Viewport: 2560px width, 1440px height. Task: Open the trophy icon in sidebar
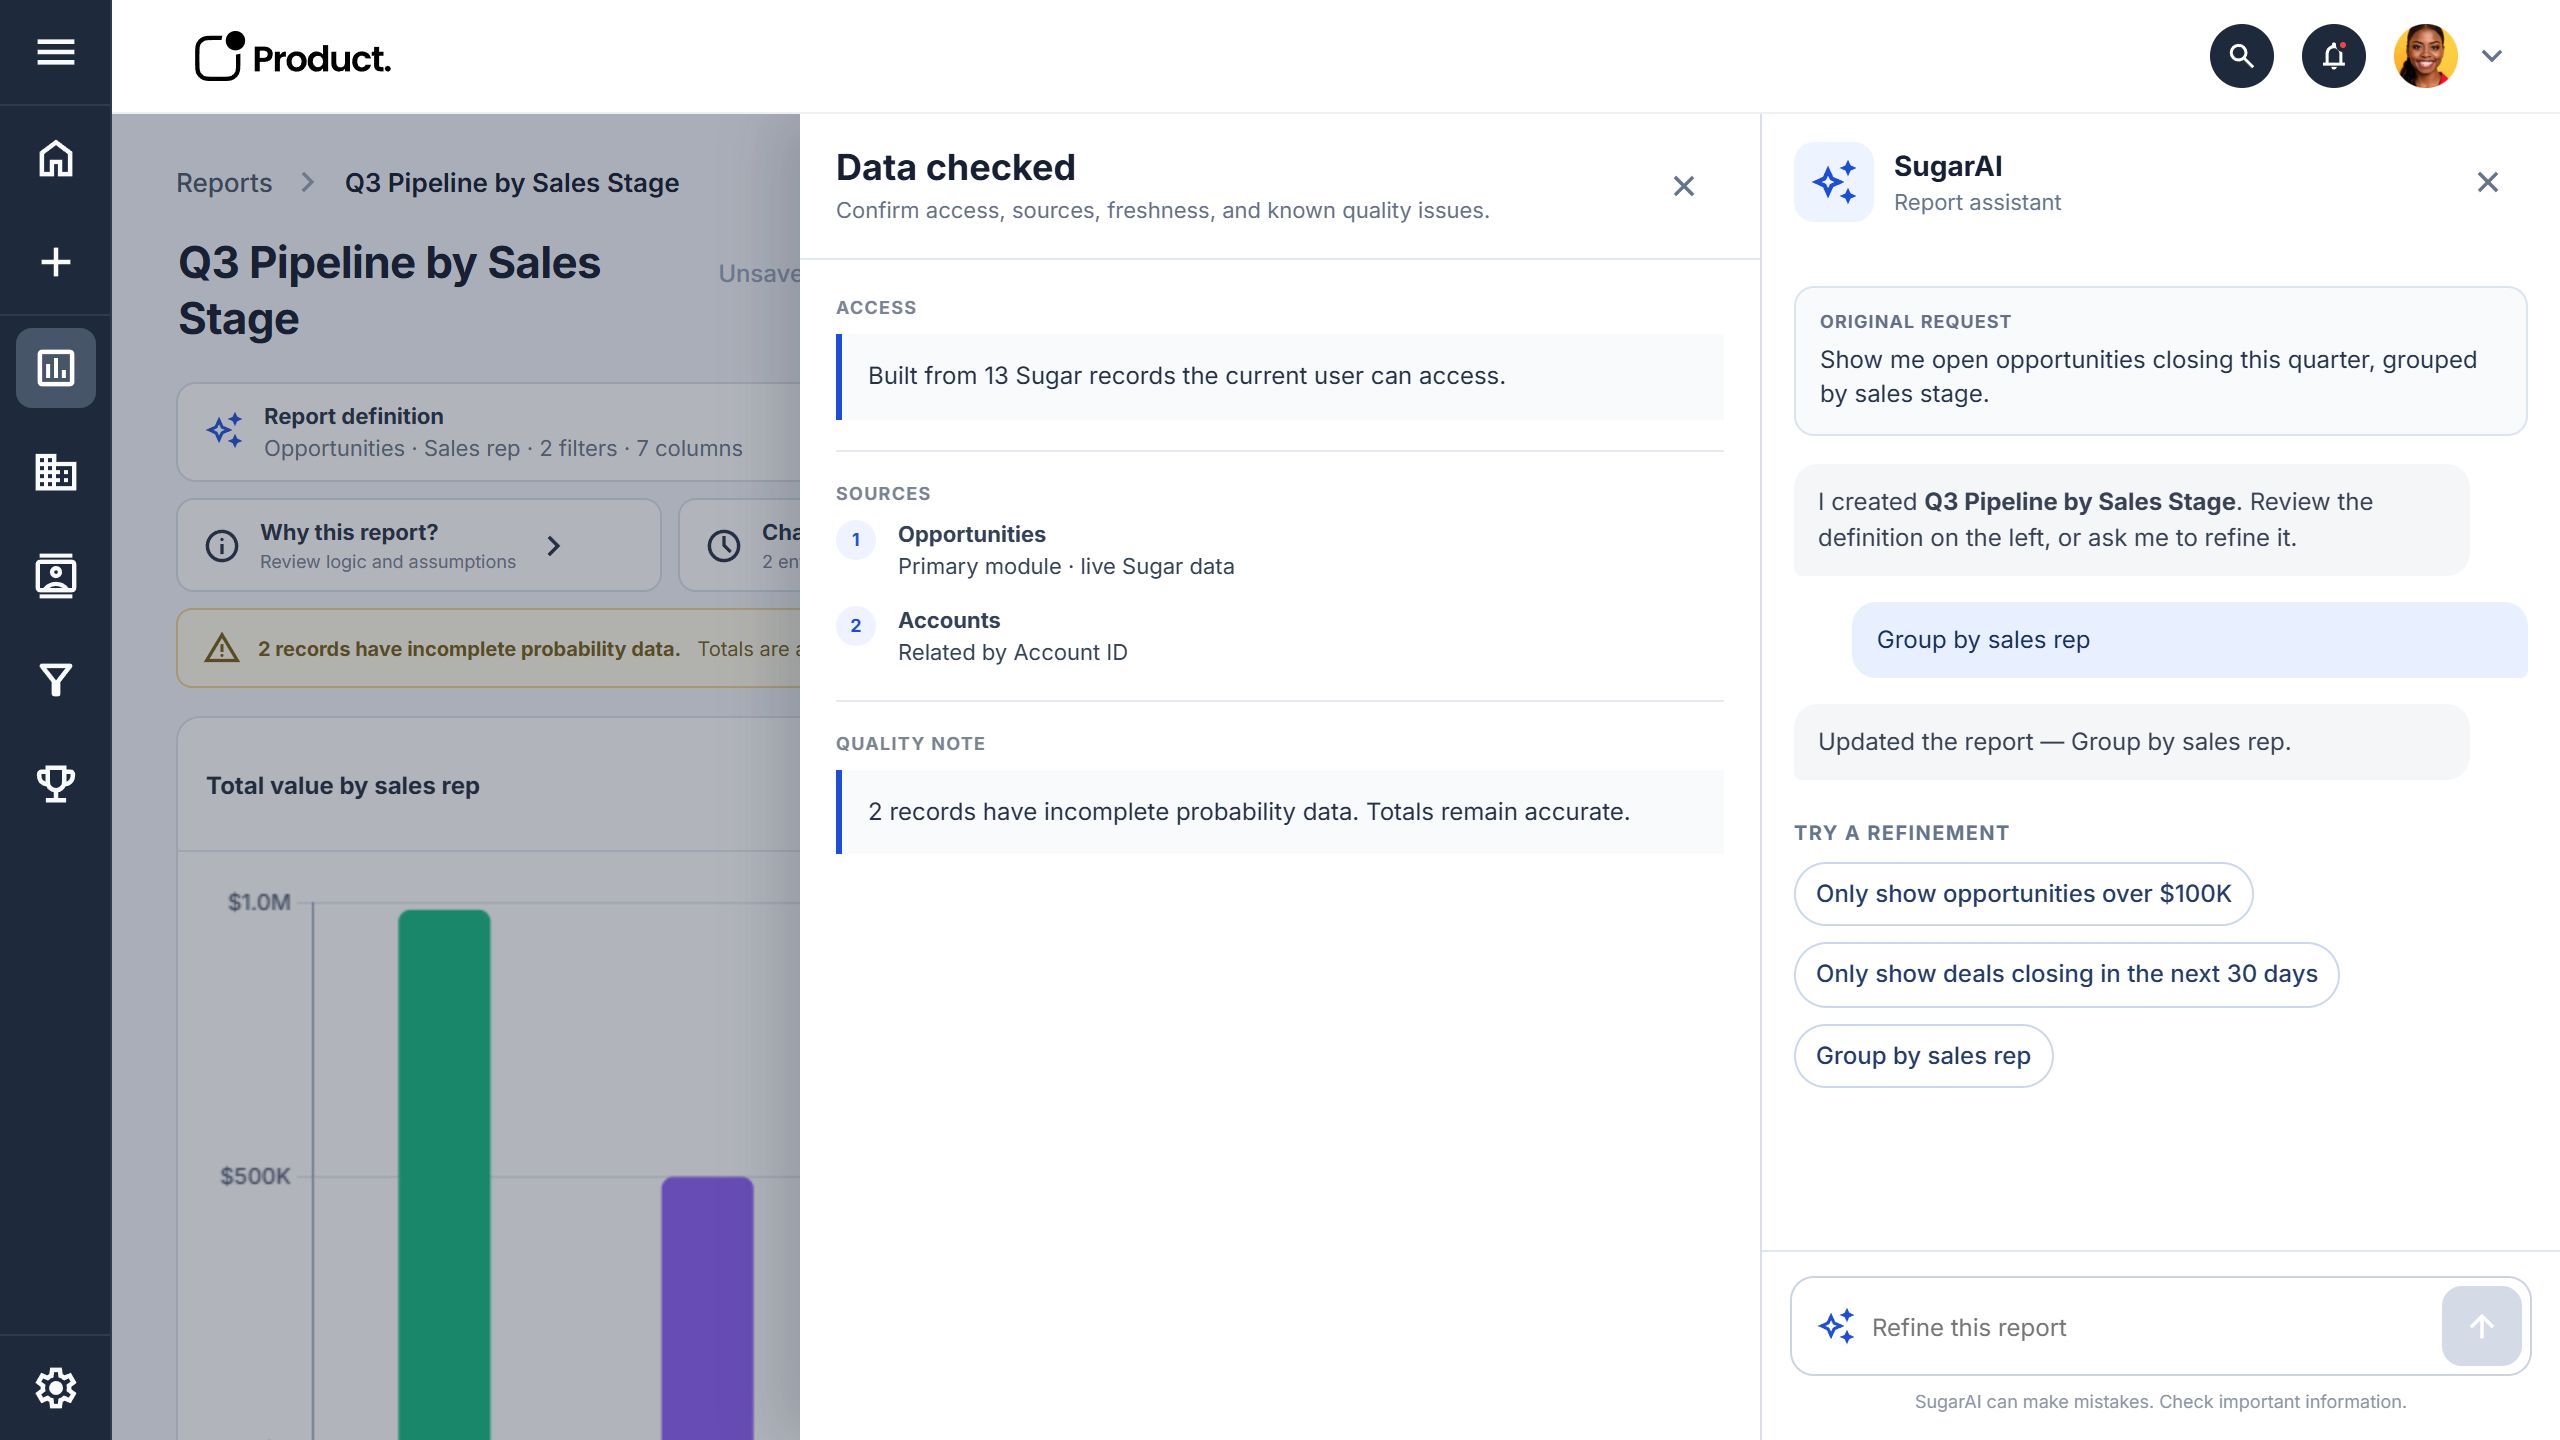click(x=56, y=784)
